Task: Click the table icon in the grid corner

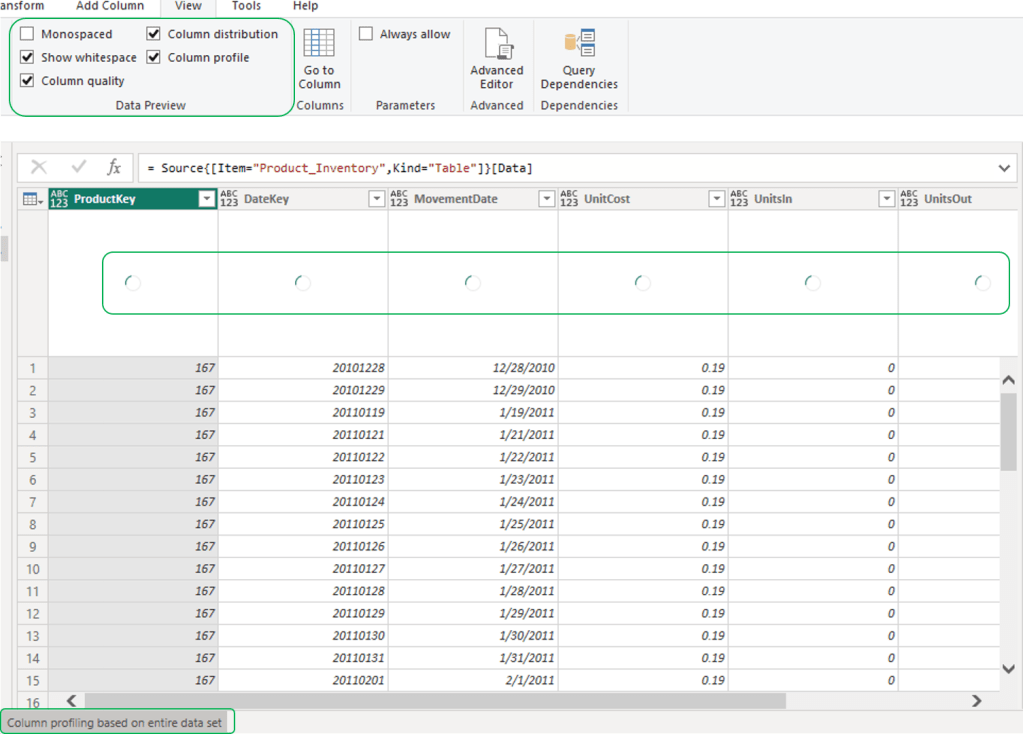Action: 32,199
